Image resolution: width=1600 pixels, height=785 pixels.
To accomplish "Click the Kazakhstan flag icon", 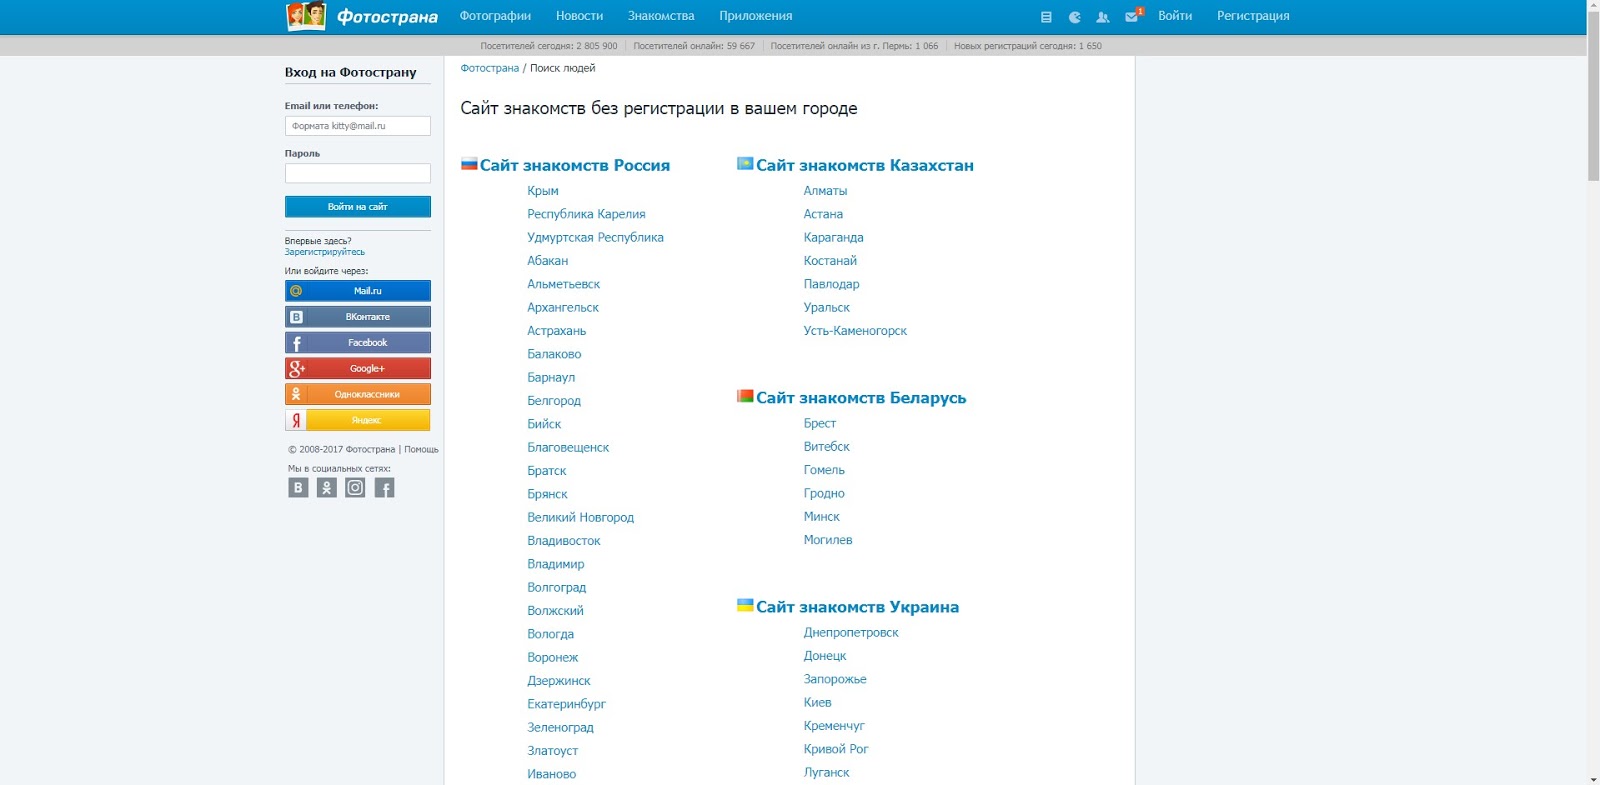I will tap(744, 164).
